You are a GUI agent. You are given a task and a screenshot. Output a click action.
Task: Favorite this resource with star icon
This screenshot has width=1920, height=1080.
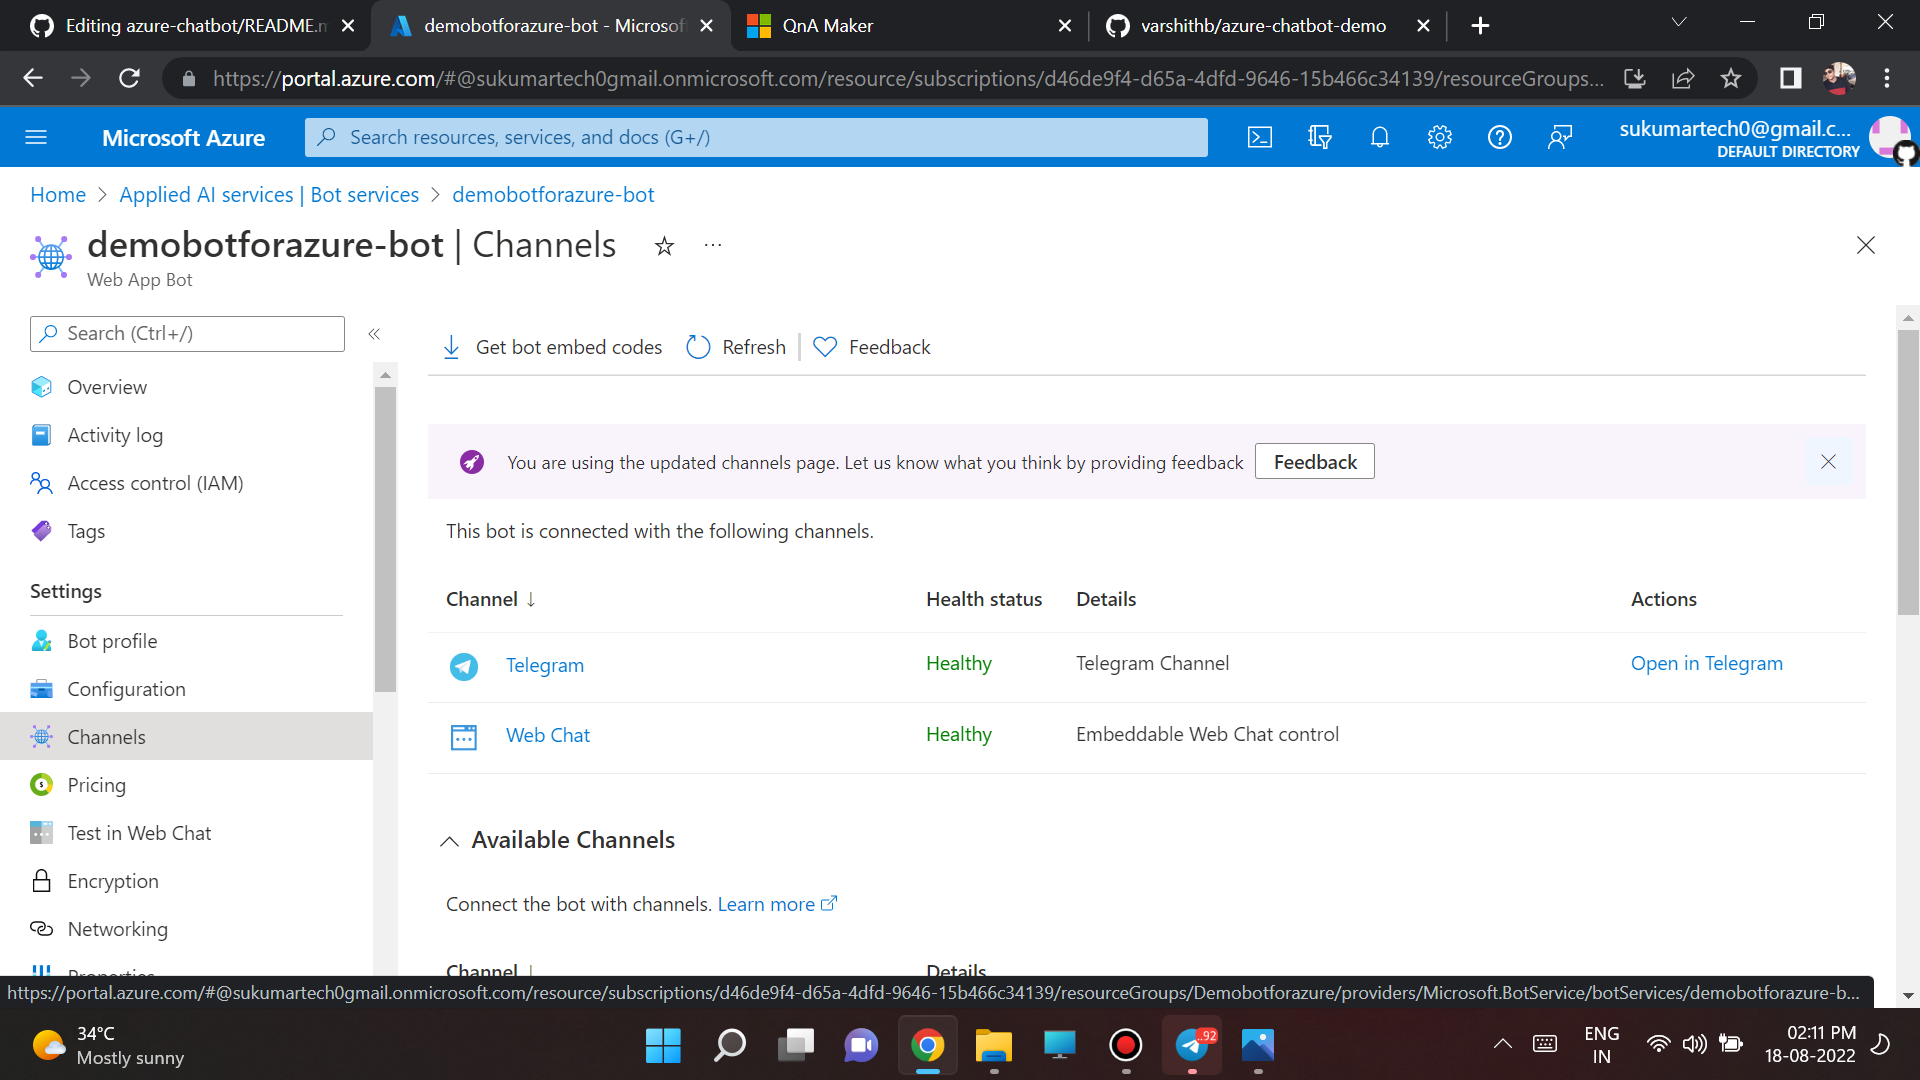tap(664, 246)
